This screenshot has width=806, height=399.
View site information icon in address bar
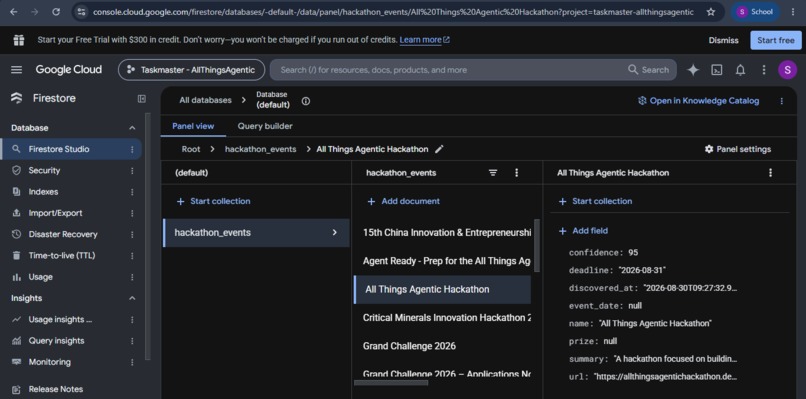point(81,12)
